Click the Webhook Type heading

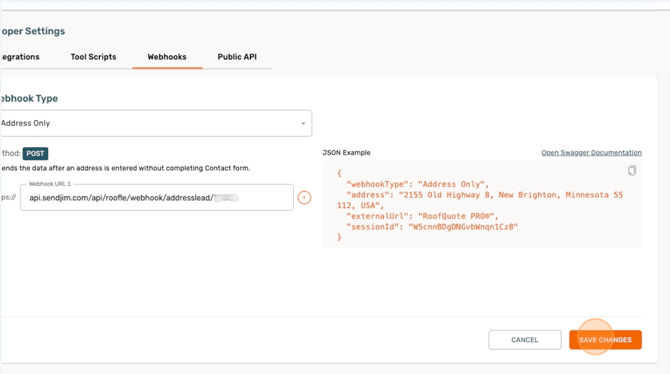click(29, 98)
